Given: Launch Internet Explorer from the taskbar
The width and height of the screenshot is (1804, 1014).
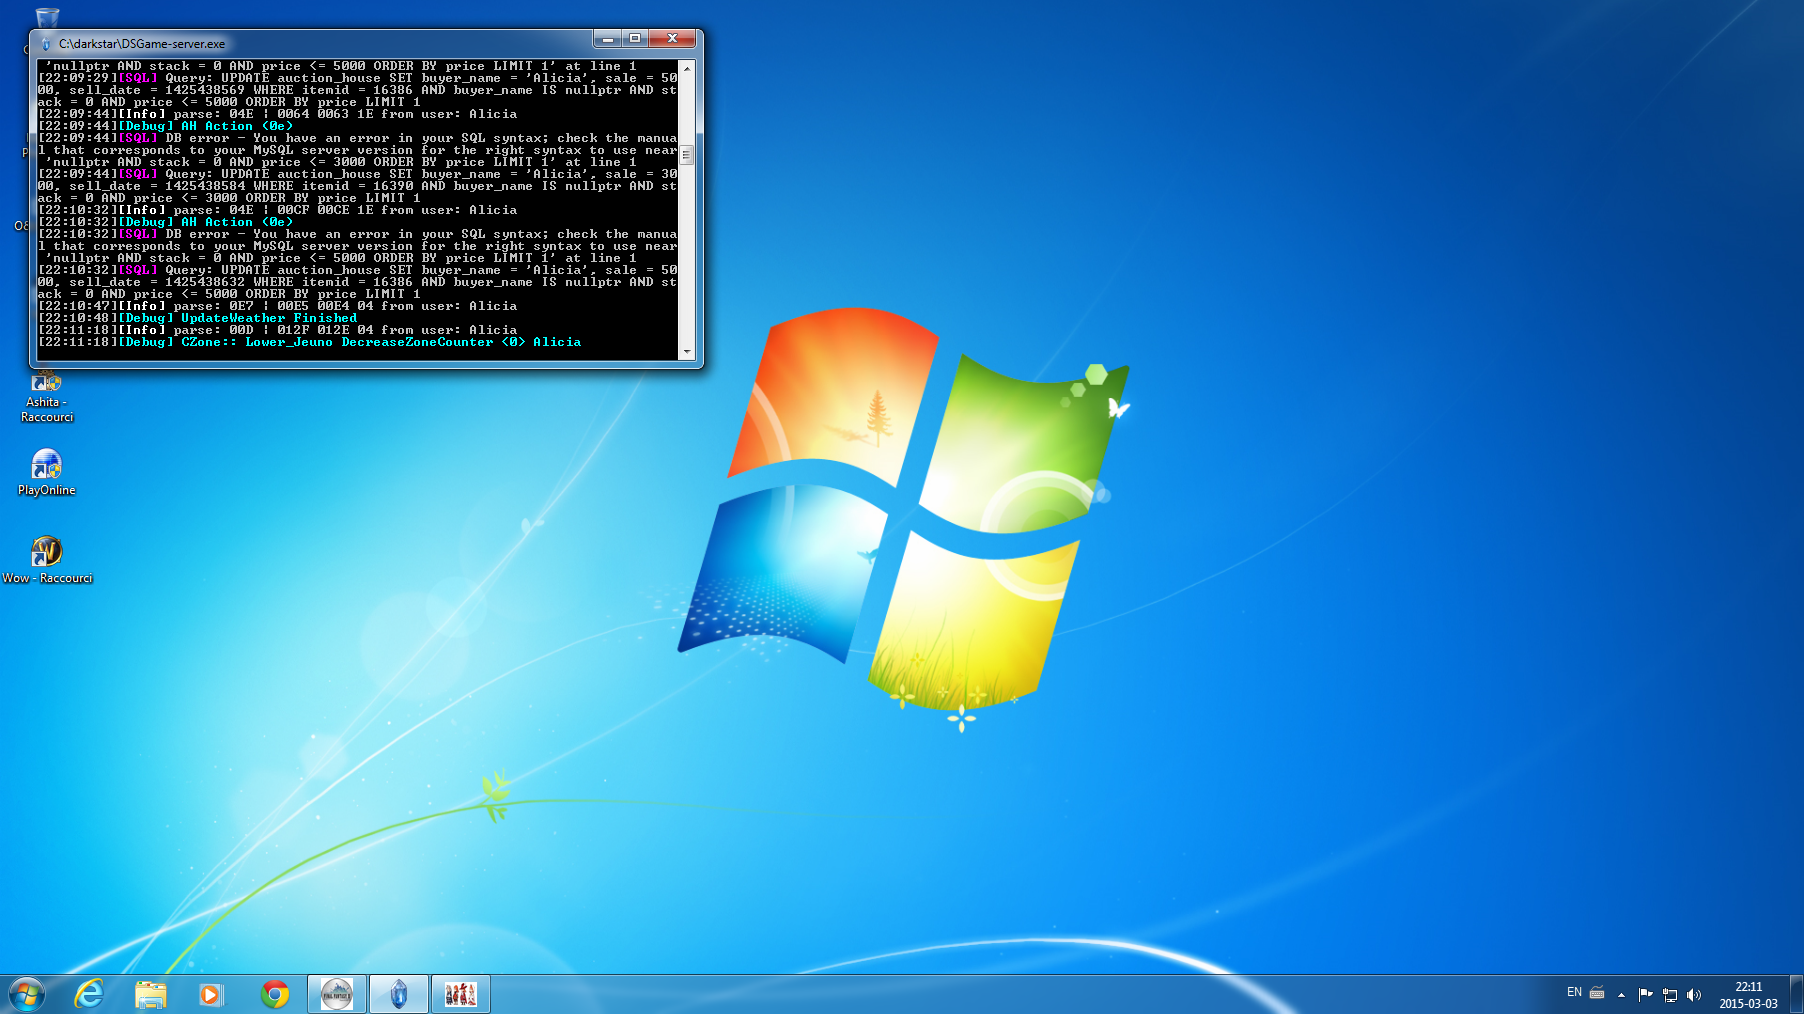Looking at the screenshot, I should pyautogui.click(x=90, y=994).
